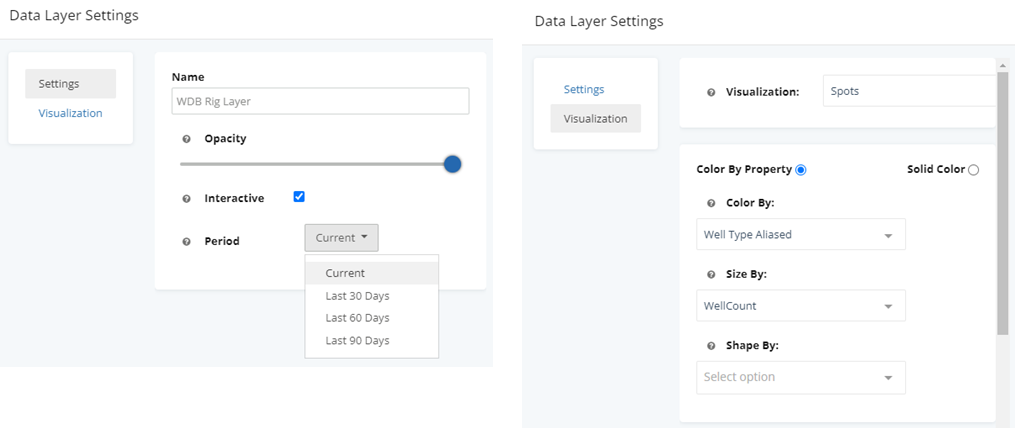Image resolution: width=1015 pixels, height=428 pixels.
Task: Click the help icon next to Shape By
Action: tap(711, 346)
